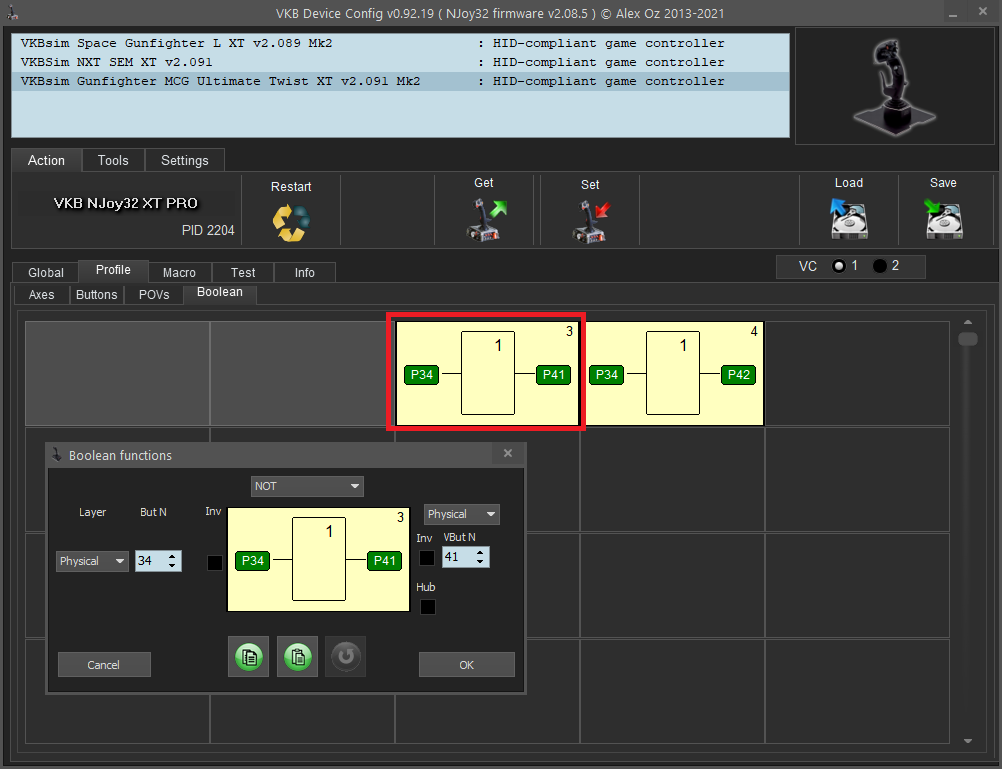Open the Macro tab

point(180,272)
